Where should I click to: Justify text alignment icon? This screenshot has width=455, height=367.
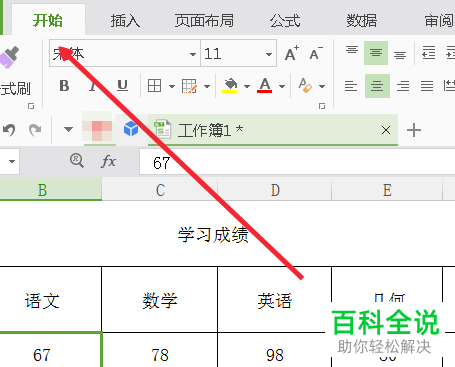tap(427, 86)
